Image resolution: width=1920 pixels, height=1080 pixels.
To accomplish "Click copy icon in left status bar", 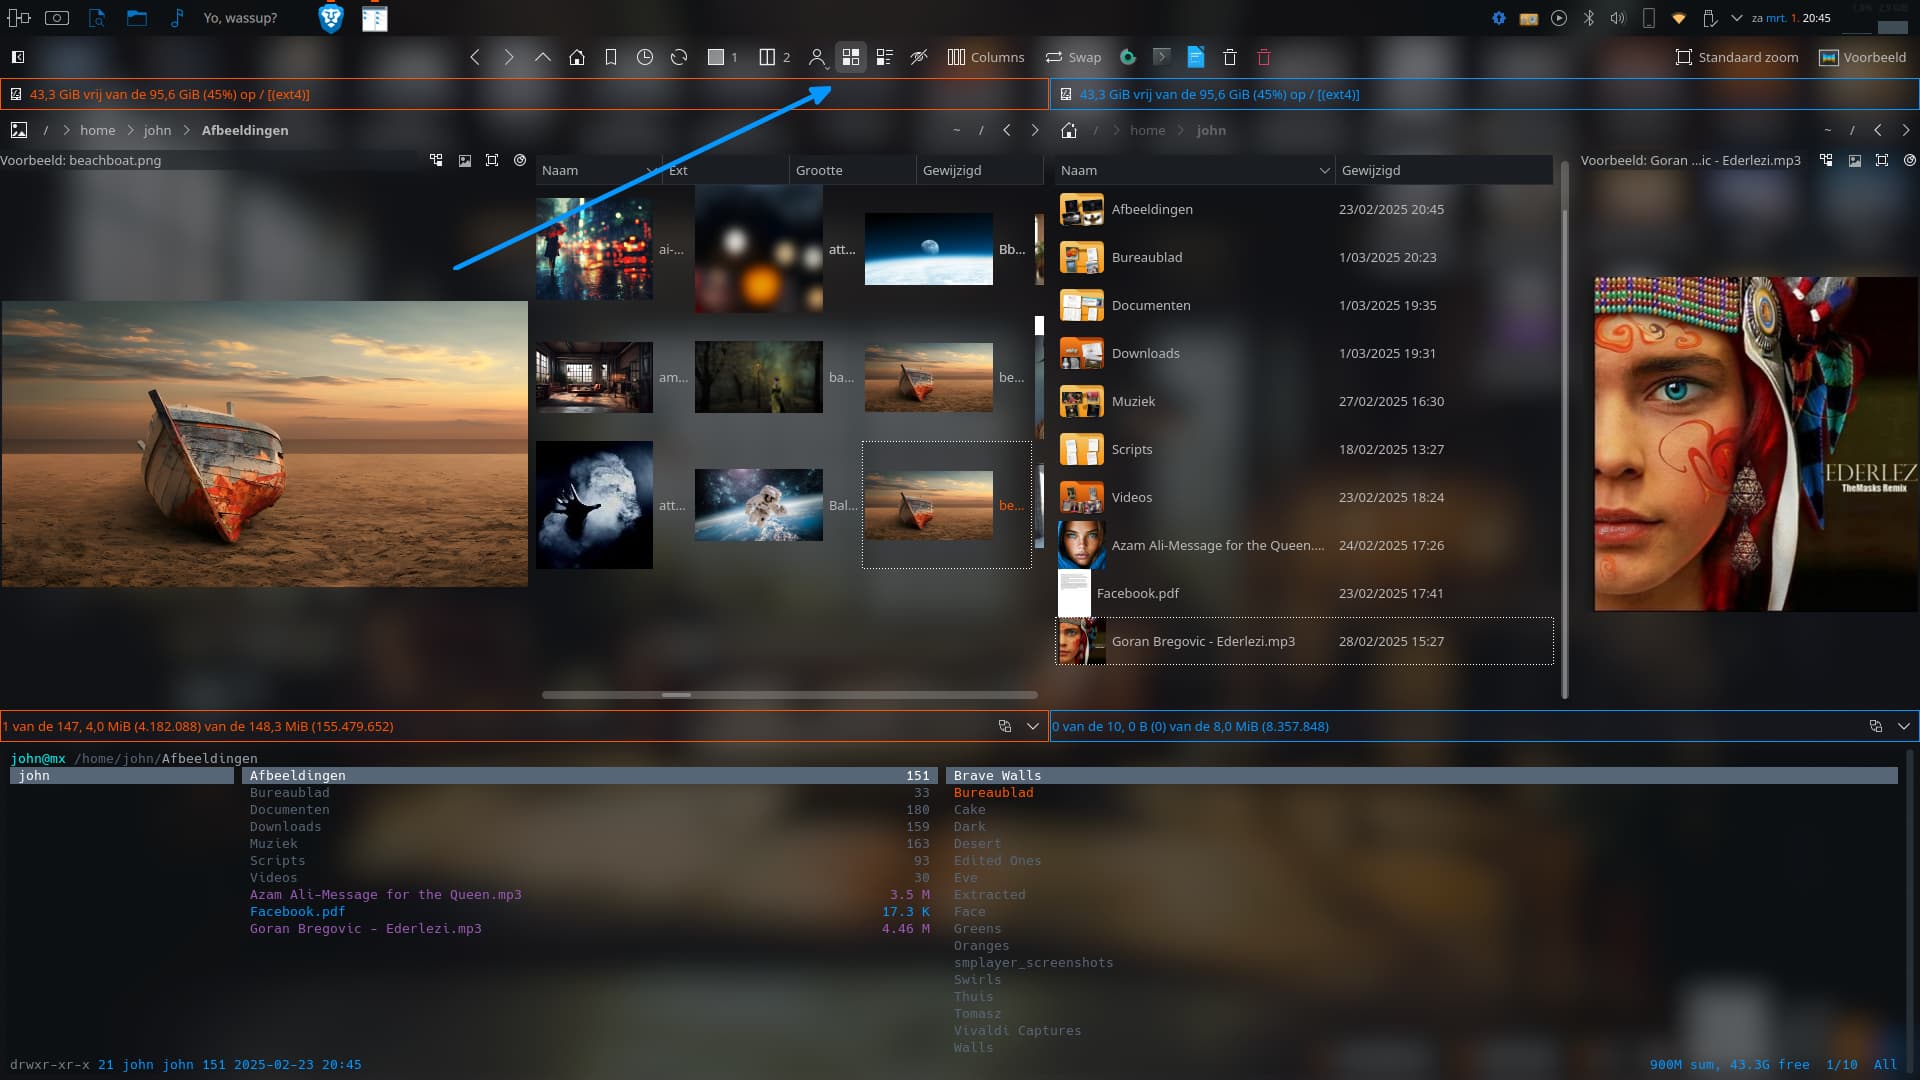I will 1005,726.
